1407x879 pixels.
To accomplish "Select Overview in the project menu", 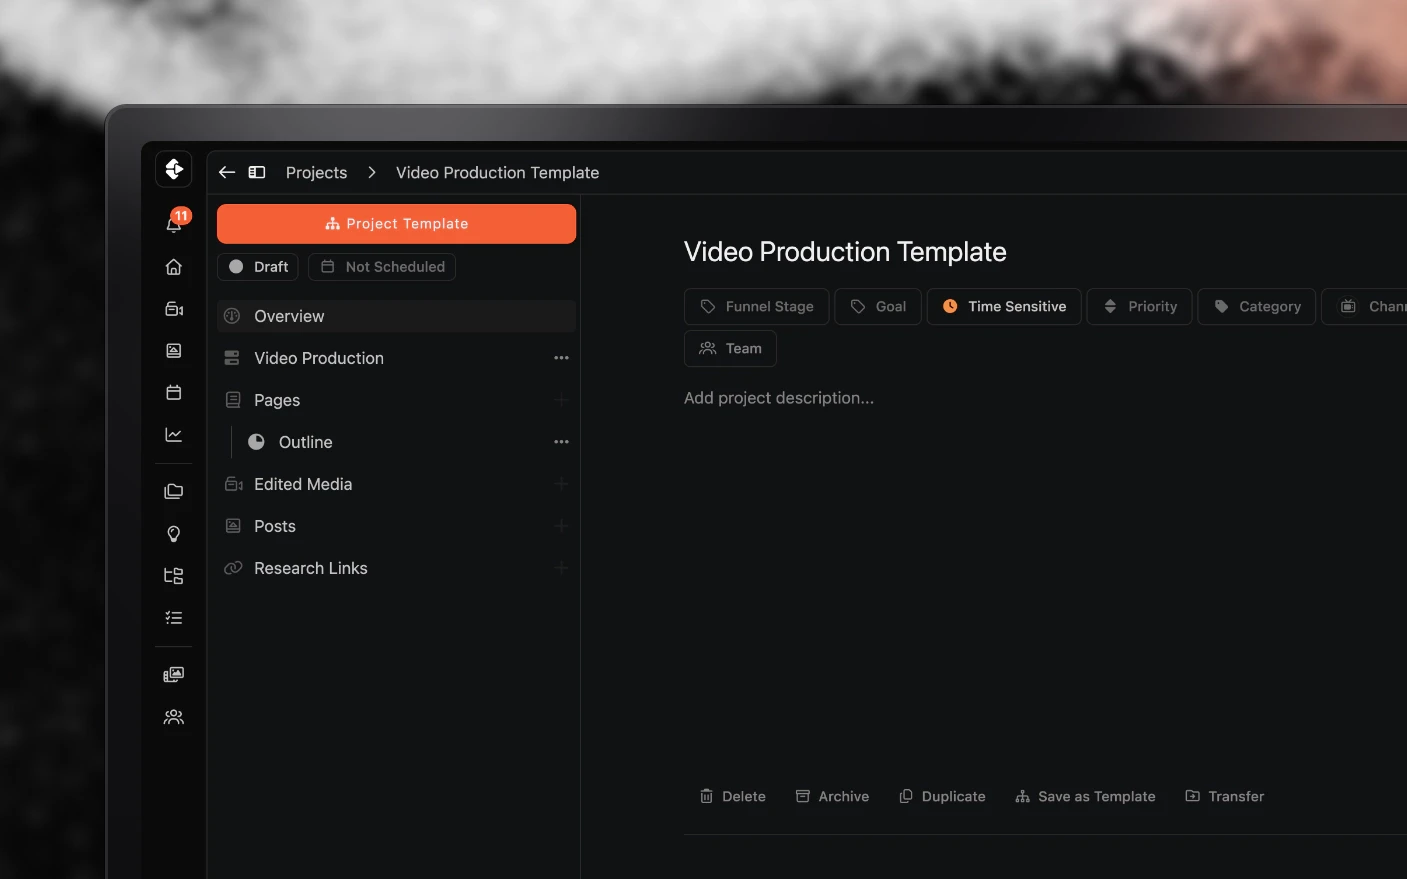I will coord(396,316).
